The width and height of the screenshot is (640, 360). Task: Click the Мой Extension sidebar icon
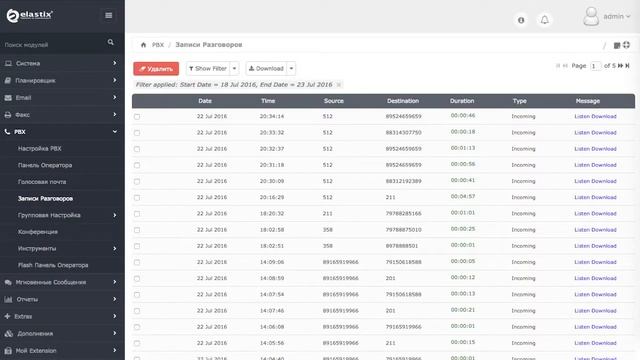tap(8, 351)
